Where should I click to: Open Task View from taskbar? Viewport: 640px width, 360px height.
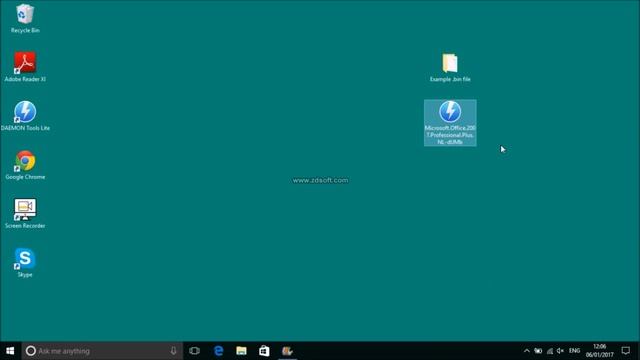[x=195, y=351]
